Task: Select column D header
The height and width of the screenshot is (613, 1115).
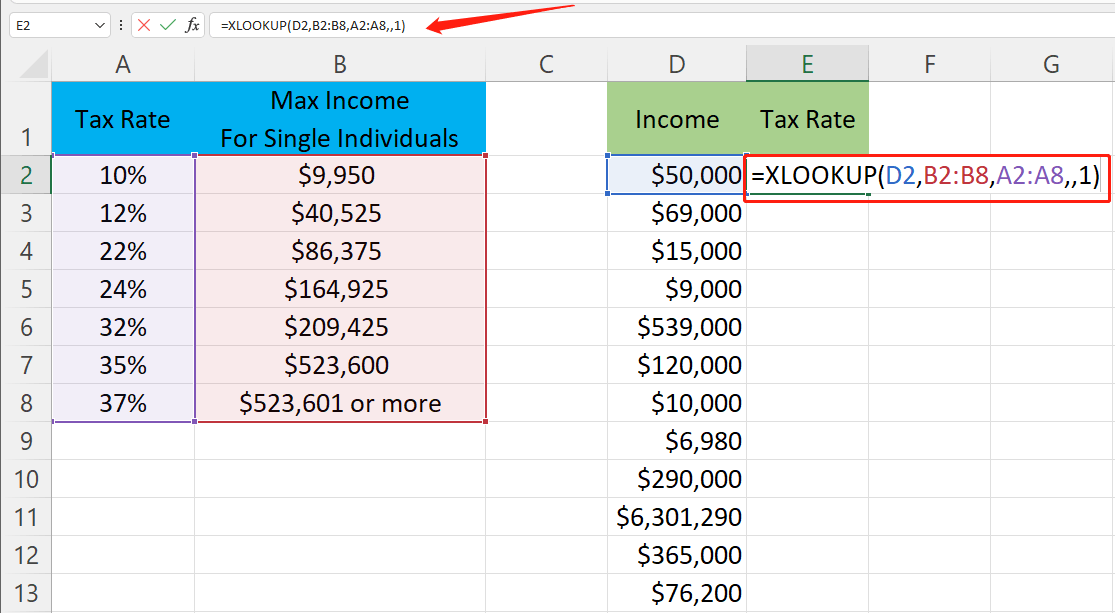Action: pos(677,65)
